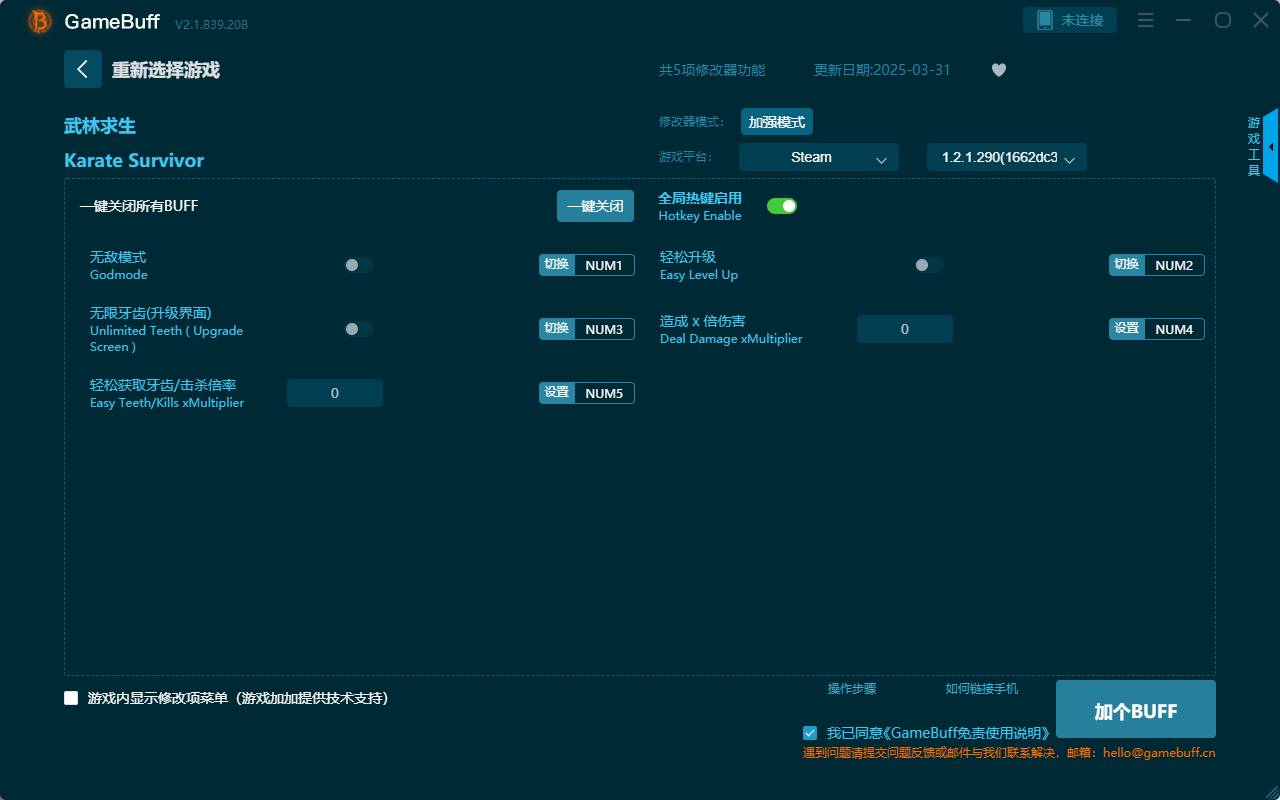Click 一键关闭 to disable all buffs

595,205
